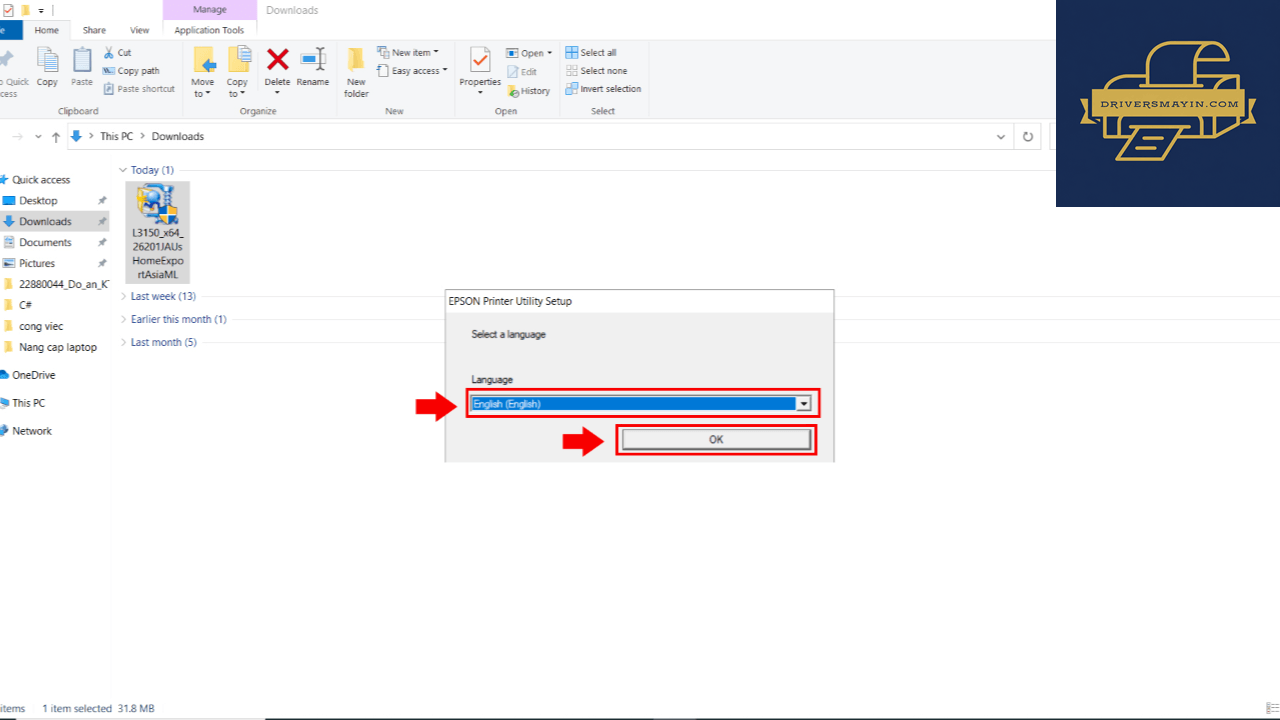This screenshot has width=1280, height=720.
Task: Switch to the Home ribbon tab
Action: click(x=47, y=30)
